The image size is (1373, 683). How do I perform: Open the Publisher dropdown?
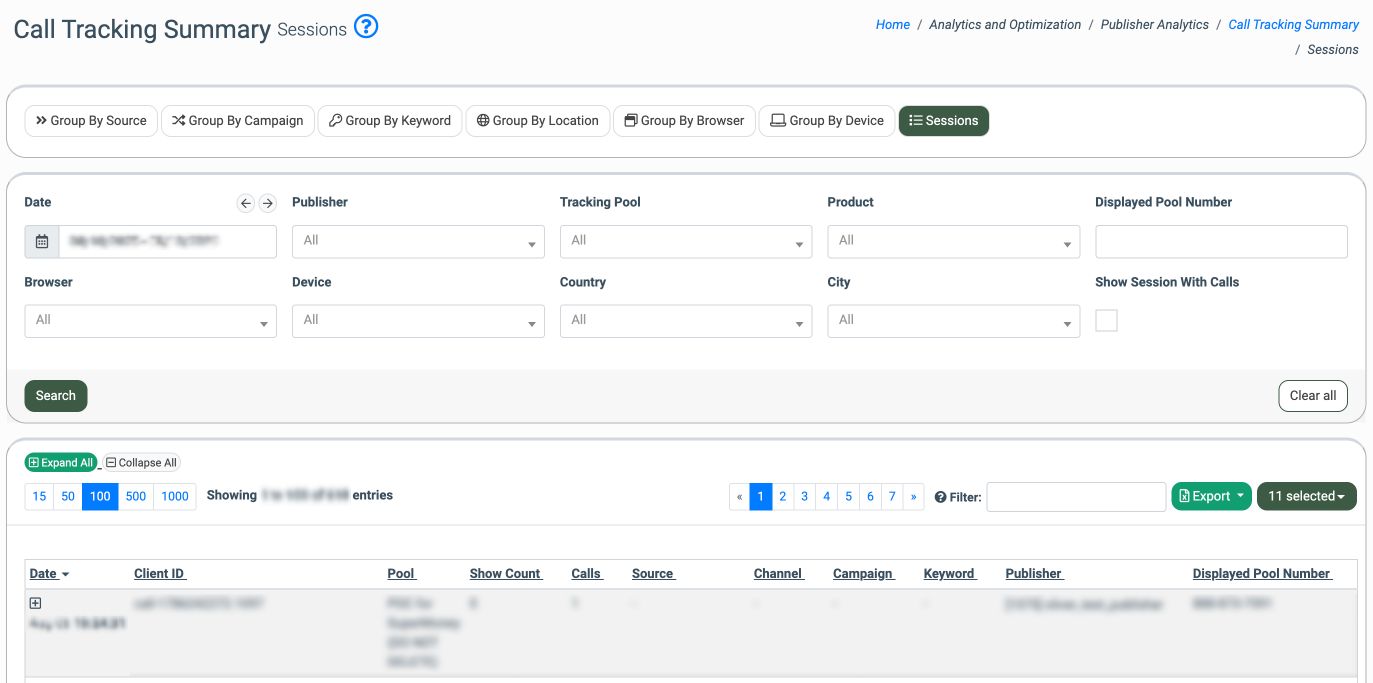(x=418, y=242)
